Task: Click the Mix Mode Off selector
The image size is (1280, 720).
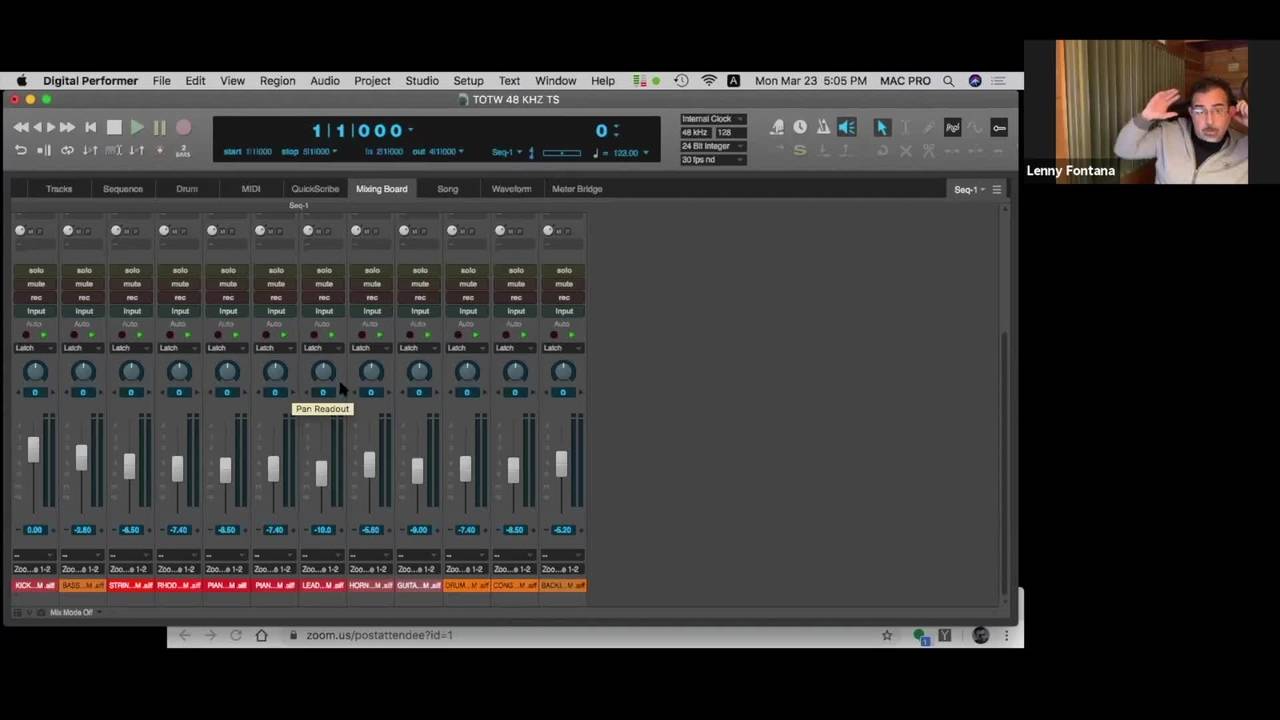Action: pos(71,612)
